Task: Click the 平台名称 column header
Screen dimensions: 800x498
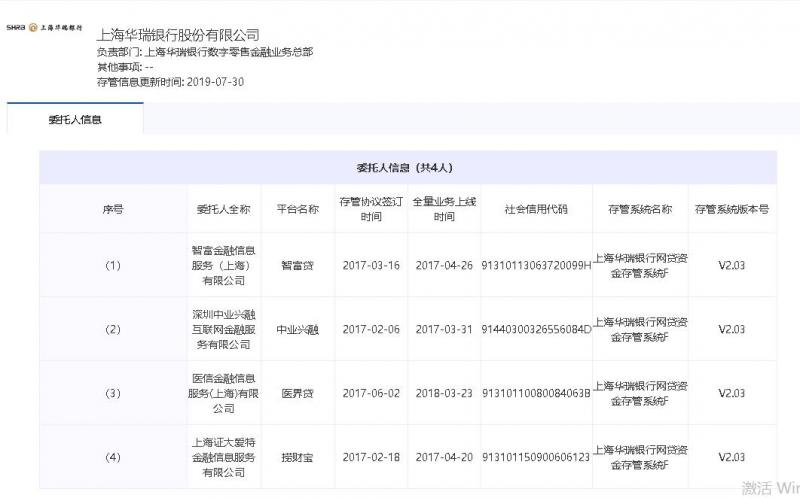Action: (297, 209)
